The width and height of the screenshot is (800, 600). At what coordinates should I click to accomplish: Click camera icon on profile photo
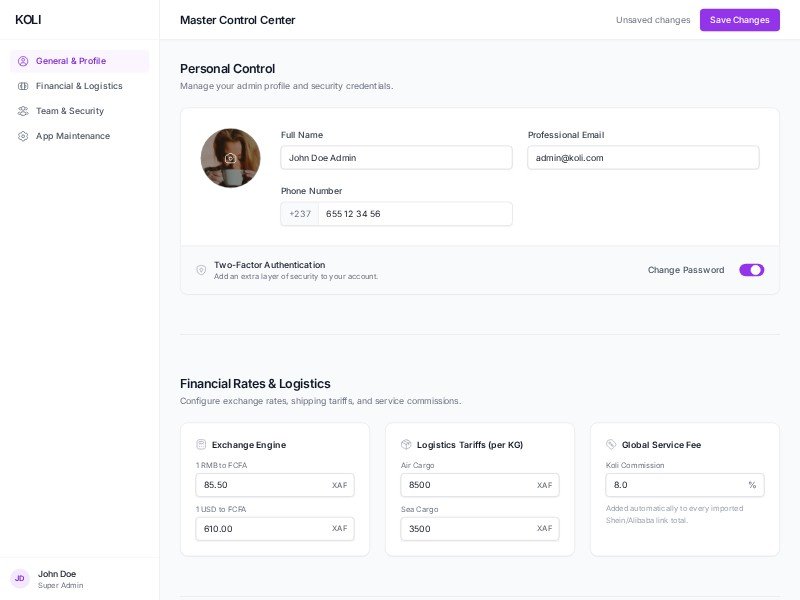click(x=230, y=158)
